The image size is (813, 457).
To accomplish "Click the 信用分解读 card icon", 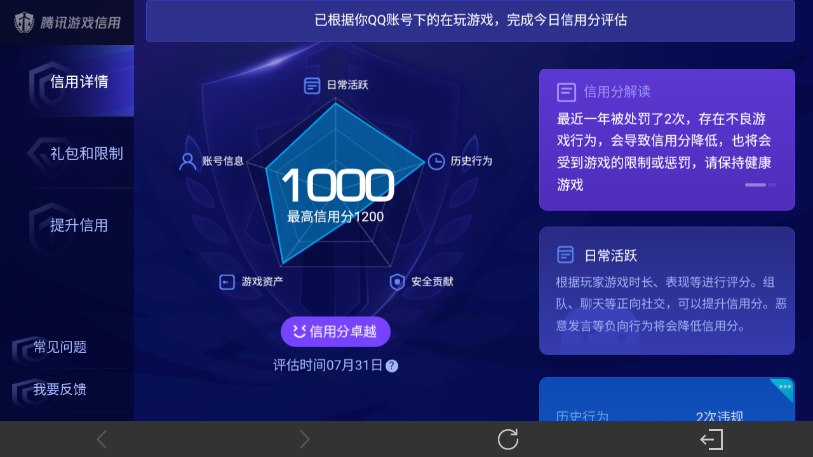I will (566, 92).
